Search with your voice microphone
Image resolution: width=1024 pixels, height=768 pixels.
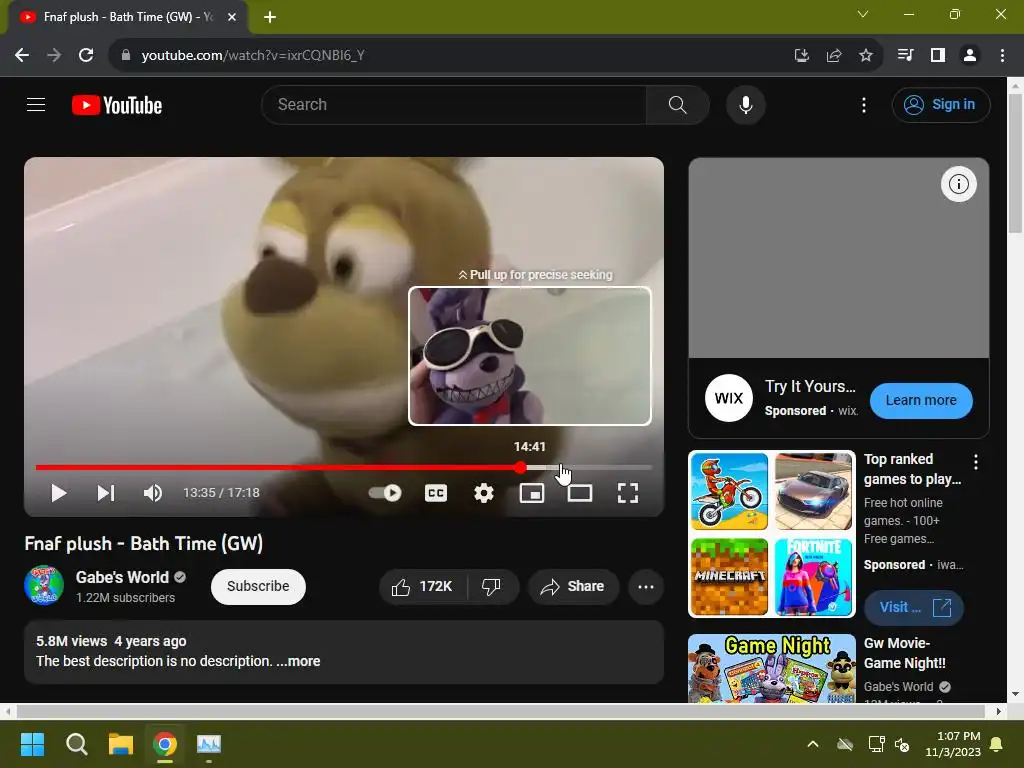pyautogui.click(x=745, y=104)
